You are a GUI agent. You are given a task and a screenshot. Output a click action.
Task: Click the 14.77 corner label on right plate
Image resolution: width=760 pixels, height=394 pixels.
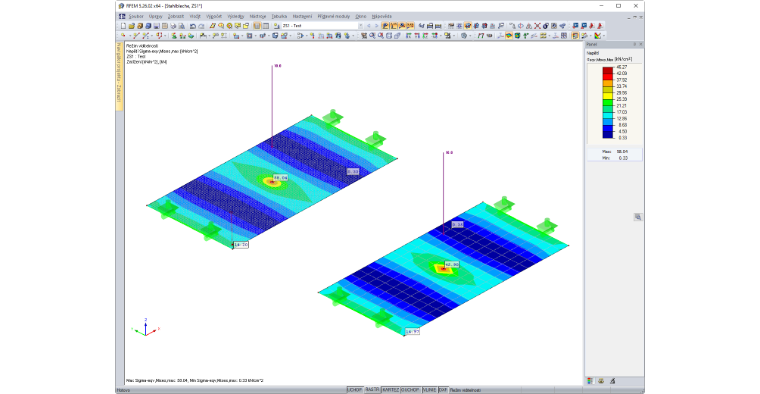click(x=412, y=331)
